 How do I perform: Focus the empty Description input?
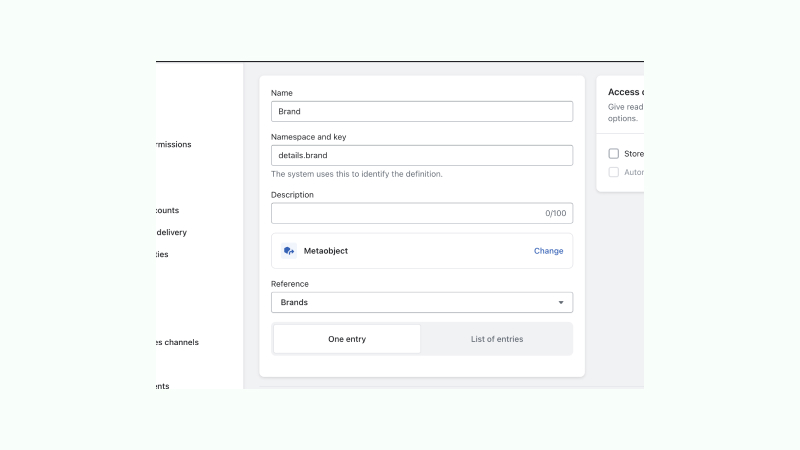pyautogui.click(x=421, y=213)
